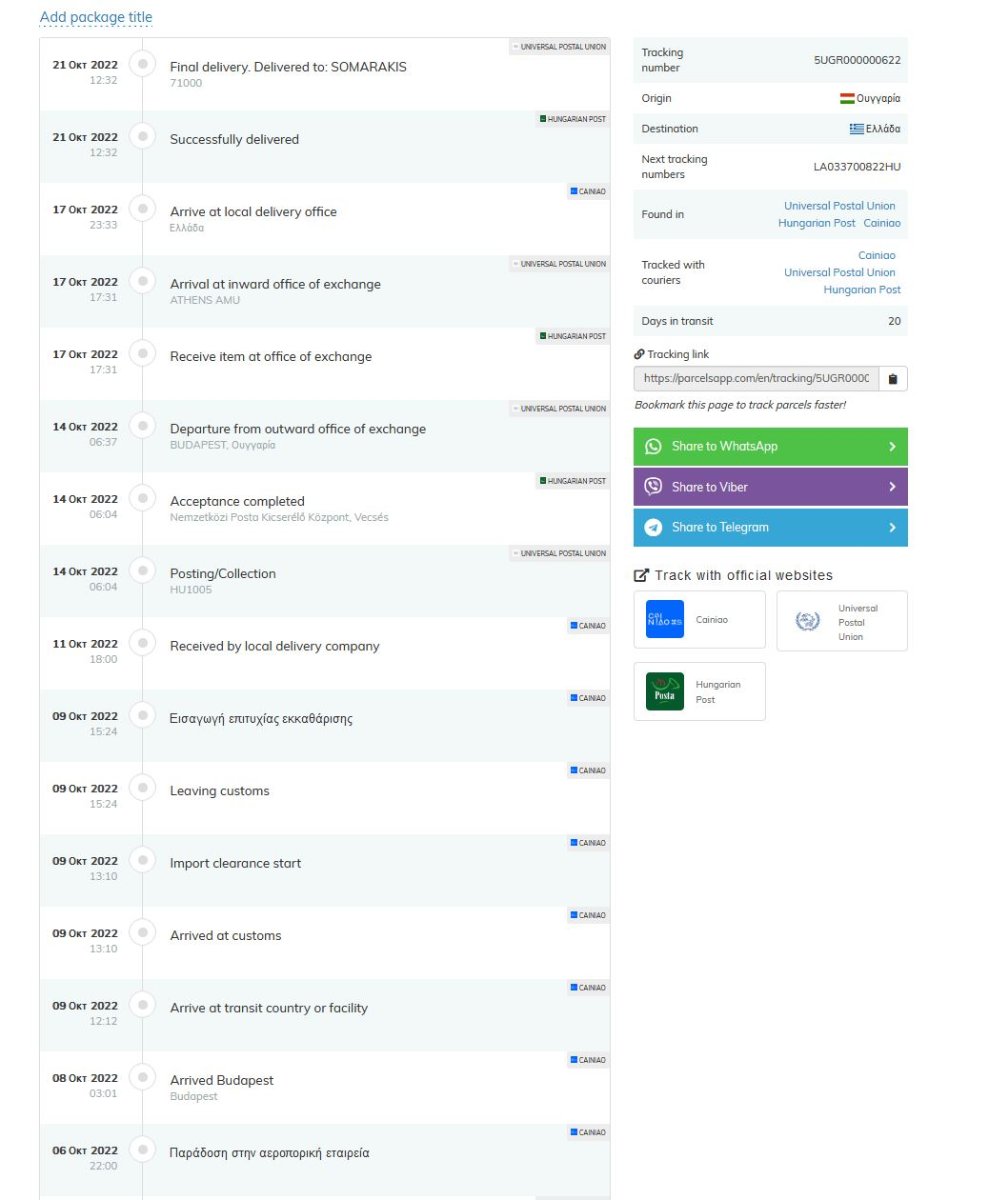This screenshot has height=1200, width=989.
Task: Click Universal Postal Union tag on Arrival at inward office row
Action: (559, 264)
